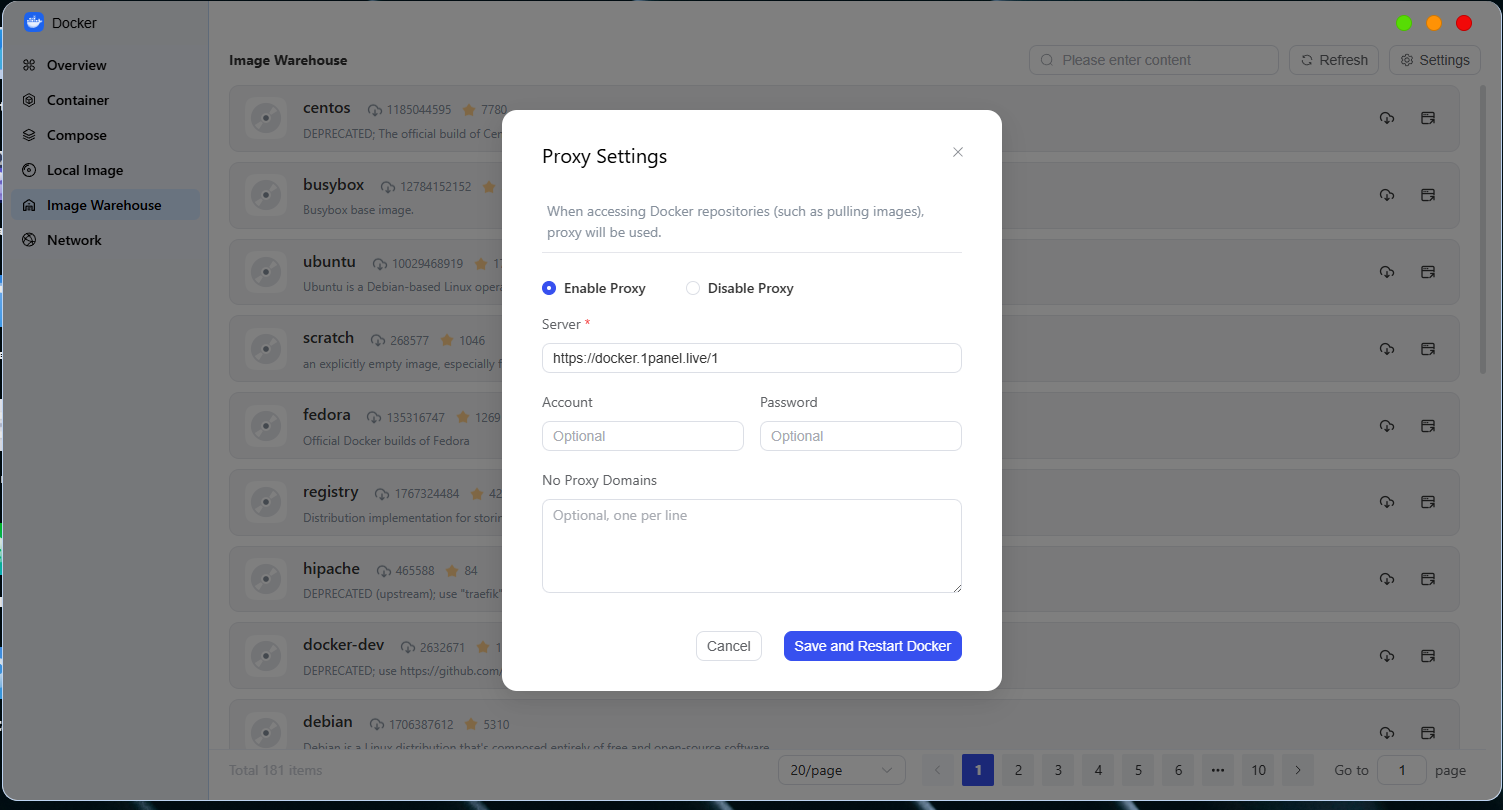Click the pagination ellipsis button
1503x810 pixels.
1218,770
